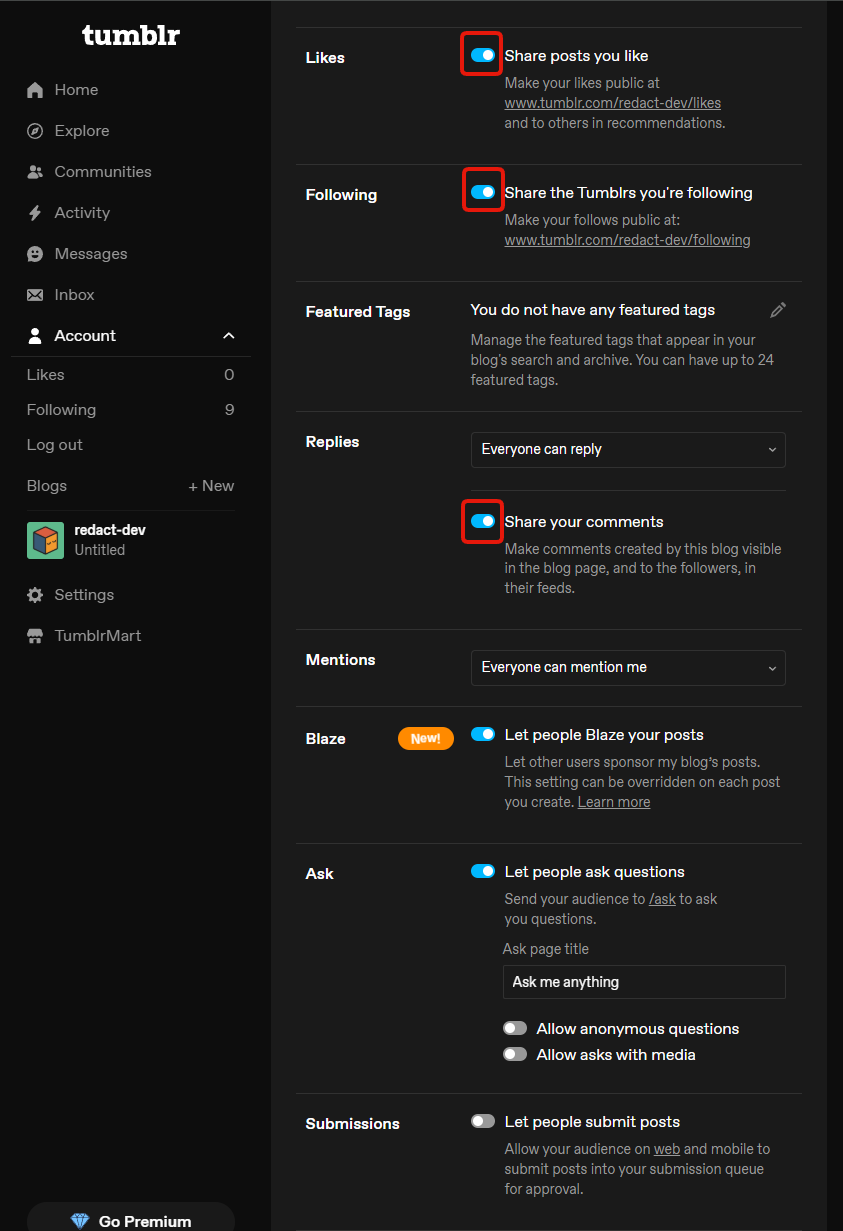The width and height of the screenshot is (843, 1231).
Task: Click the Settings gear icon
Action: pyautogui.click(x=35, y=595)
